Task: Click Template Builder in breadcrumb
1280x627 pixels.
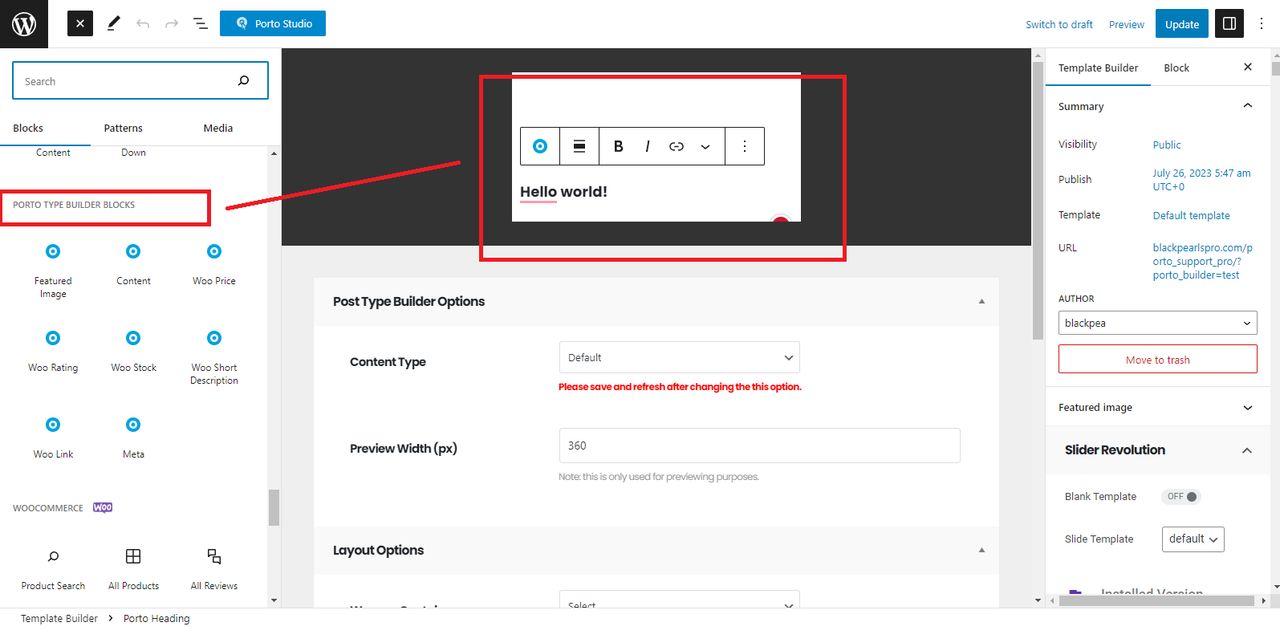Action: click(x=59, y=618)
